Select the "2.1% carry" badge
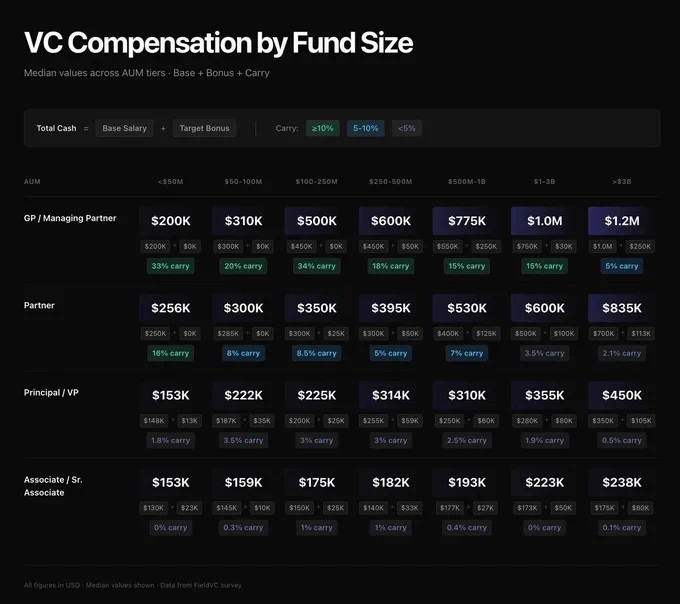This screenshot has width=680, height=604. [x=621, y=353]
